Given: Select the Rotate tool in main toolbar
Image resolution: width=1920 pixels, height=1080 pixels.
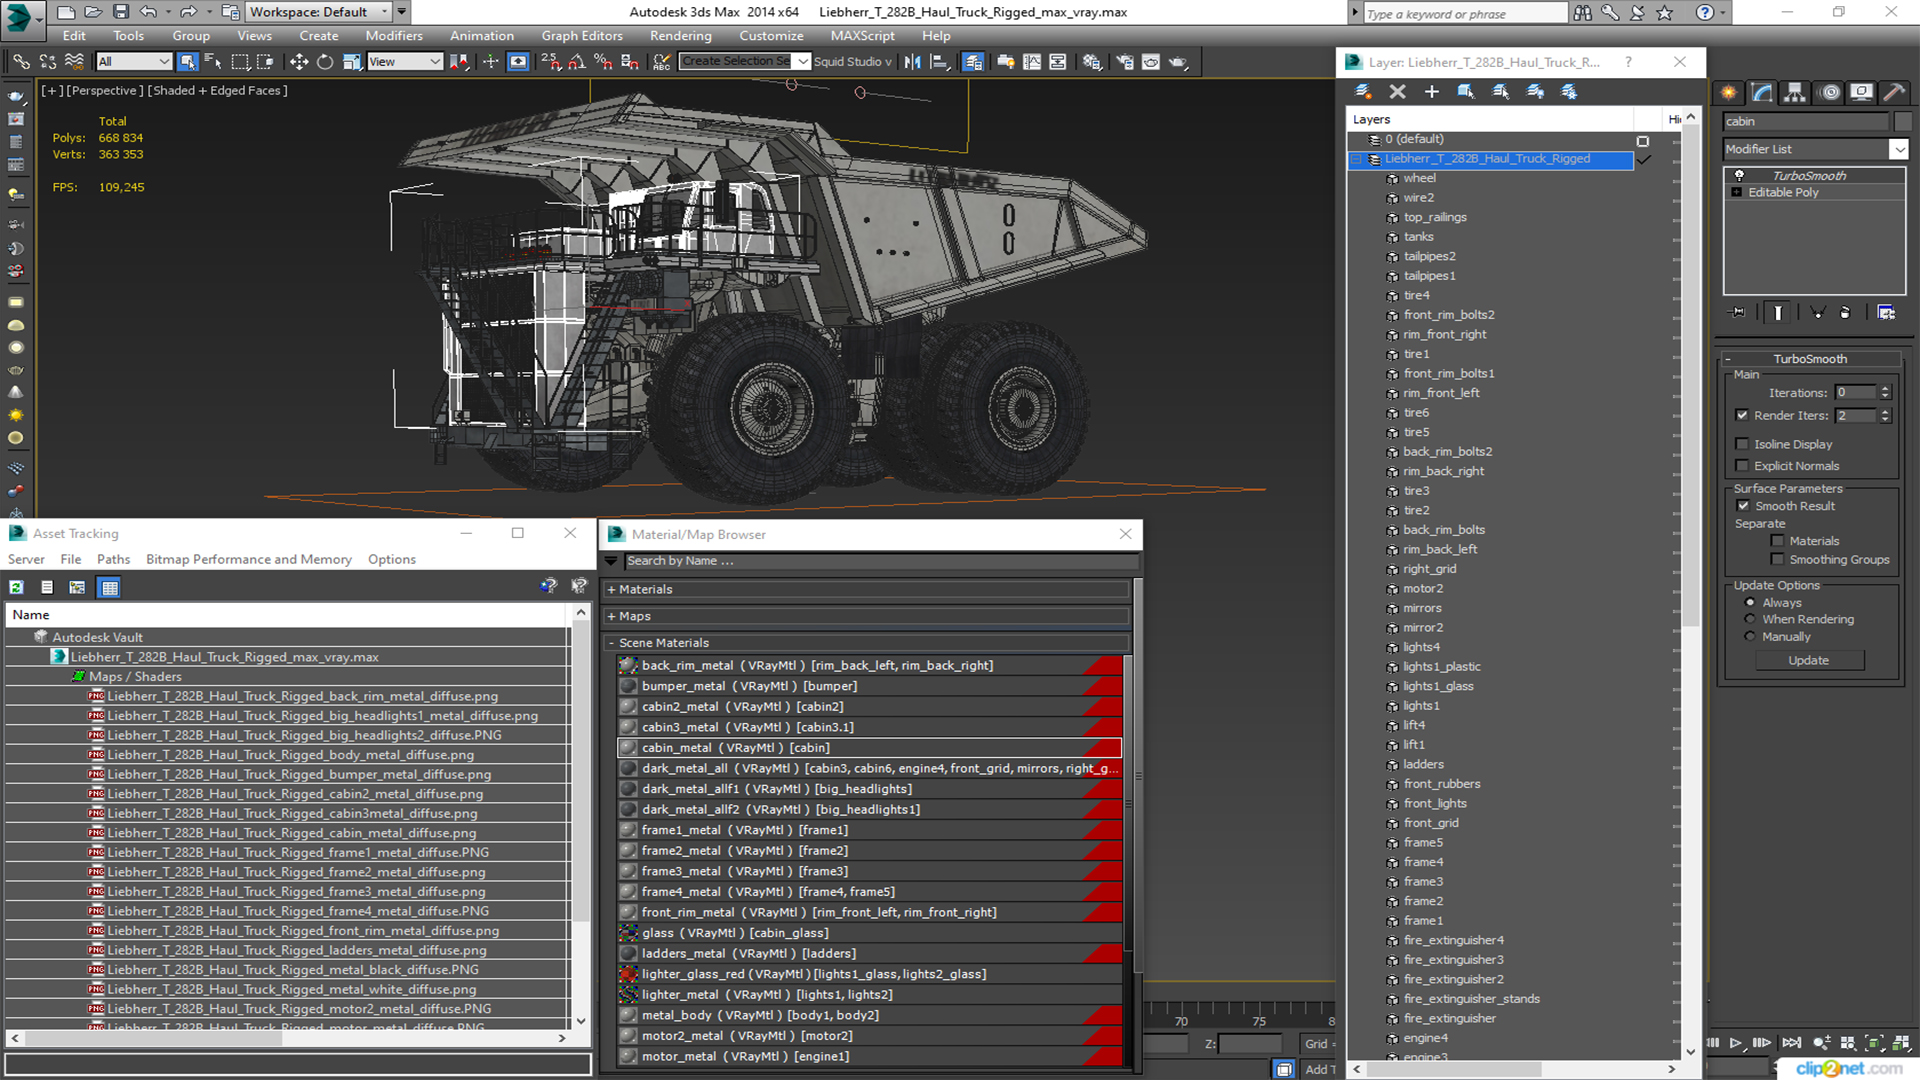Looking at the screenshot, I should click(325, 62).
